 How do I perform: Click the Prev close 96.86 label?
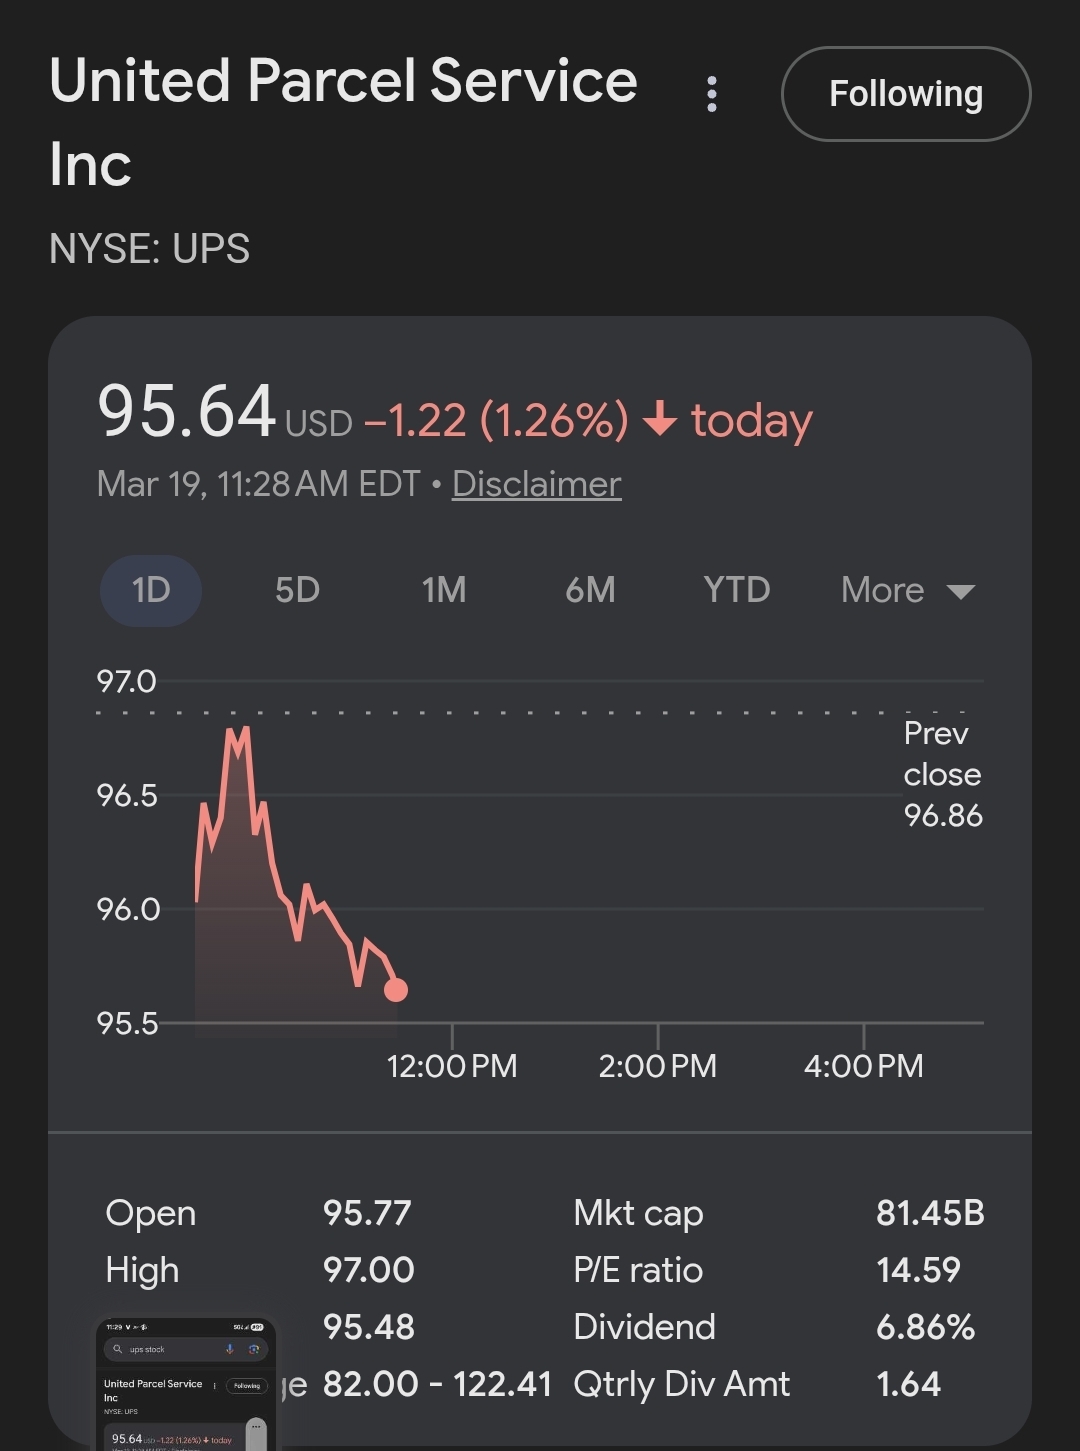942,775
